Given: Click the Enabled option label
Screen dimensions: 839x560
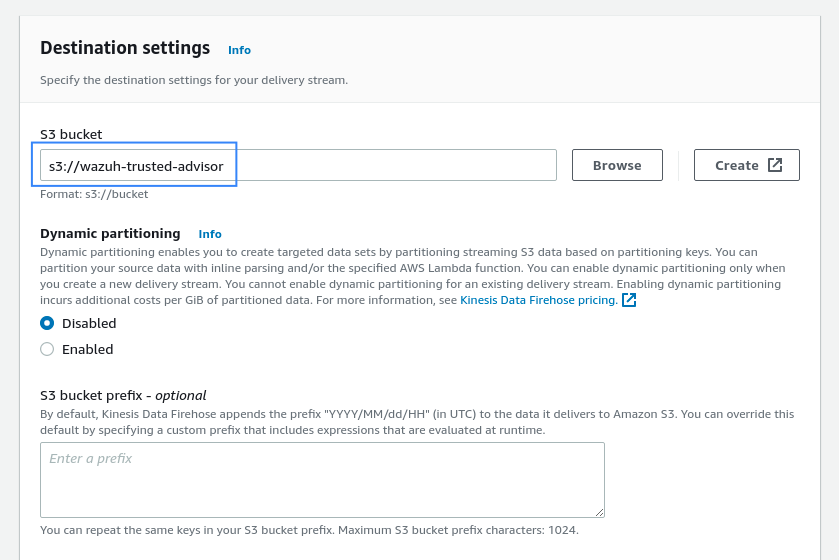Looking at the screenshot, I should pos(88,349).
